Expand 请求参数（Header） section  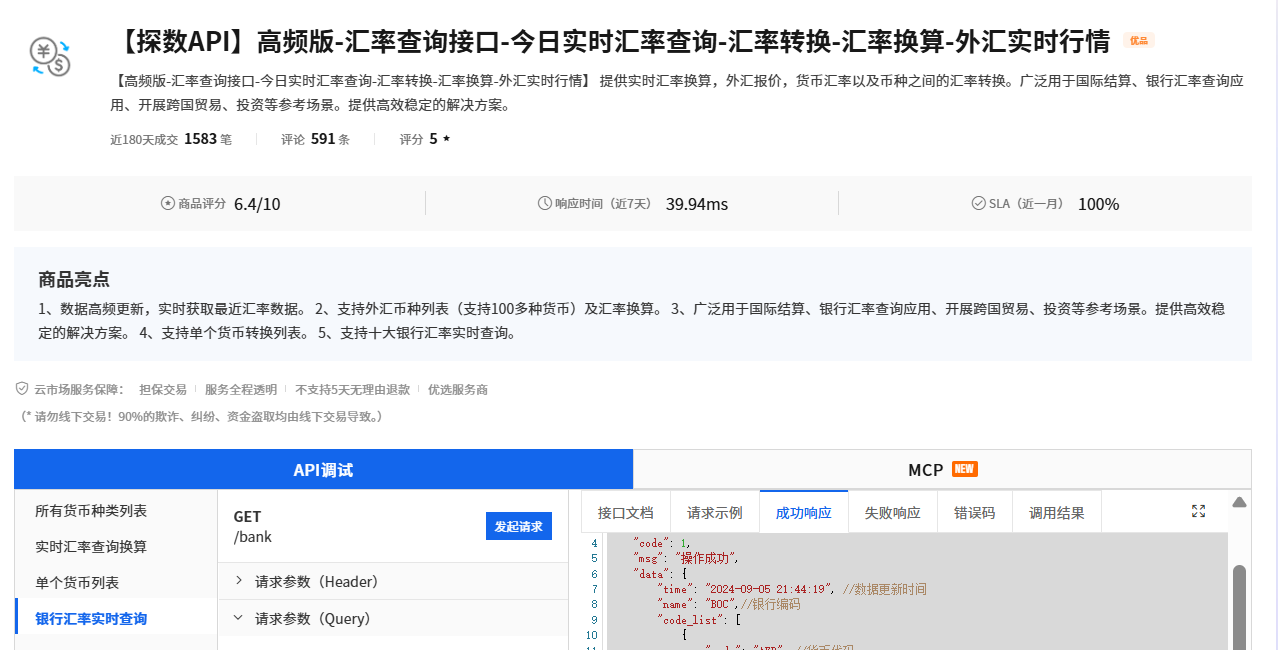pos(393,581)
